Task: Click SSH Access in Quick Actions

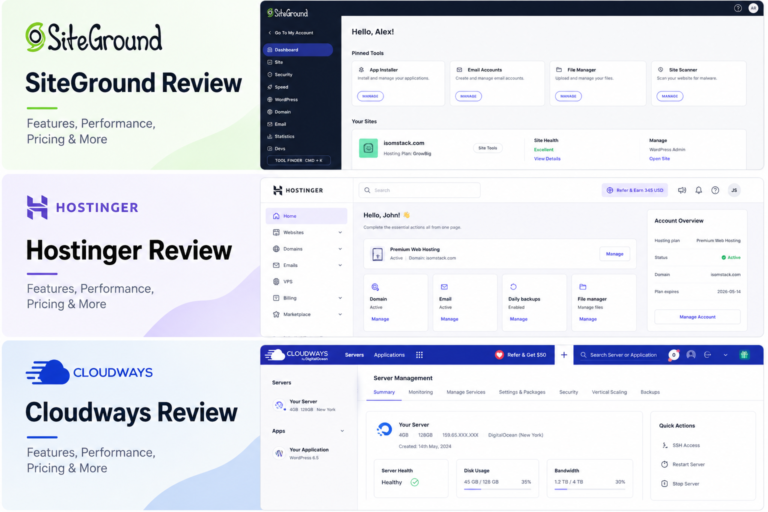Action: pyautogui.click(x=681, y=445)
